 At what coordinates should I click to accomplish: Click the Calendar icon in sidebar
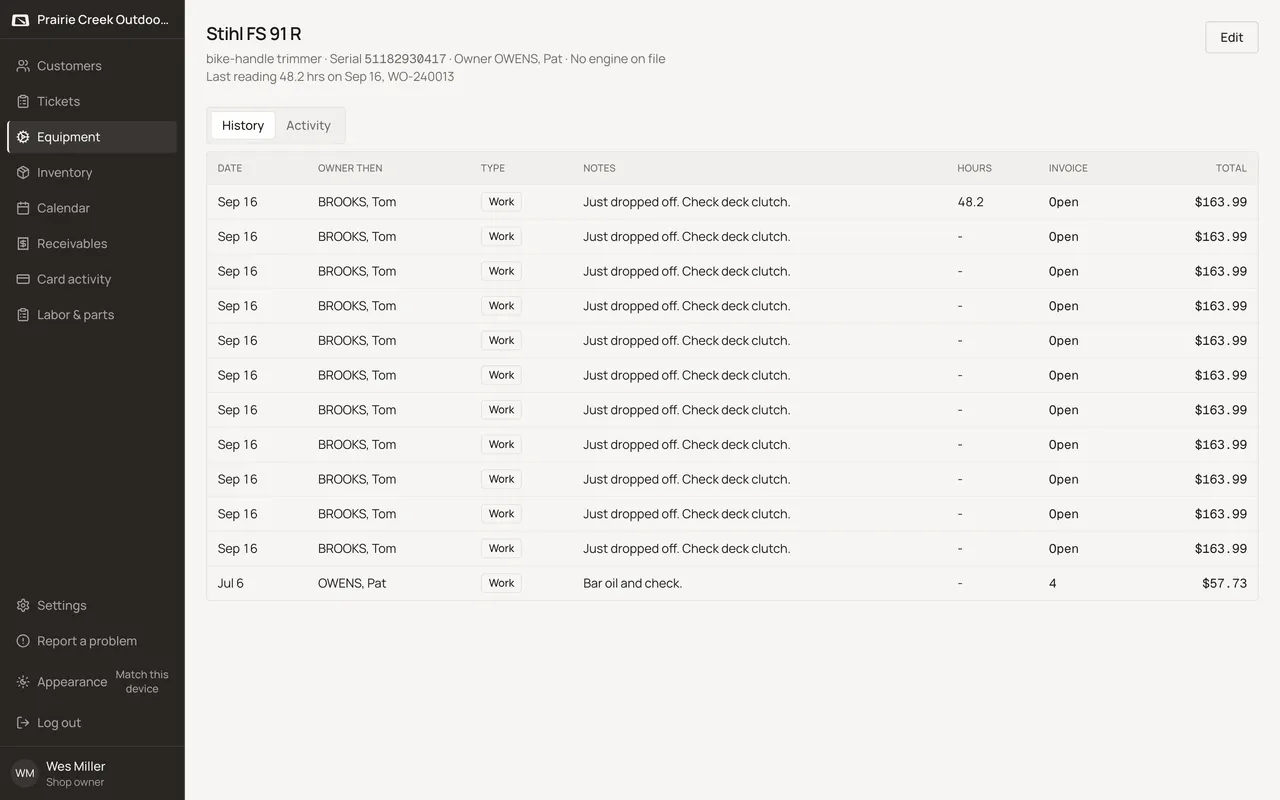(23, 208)
